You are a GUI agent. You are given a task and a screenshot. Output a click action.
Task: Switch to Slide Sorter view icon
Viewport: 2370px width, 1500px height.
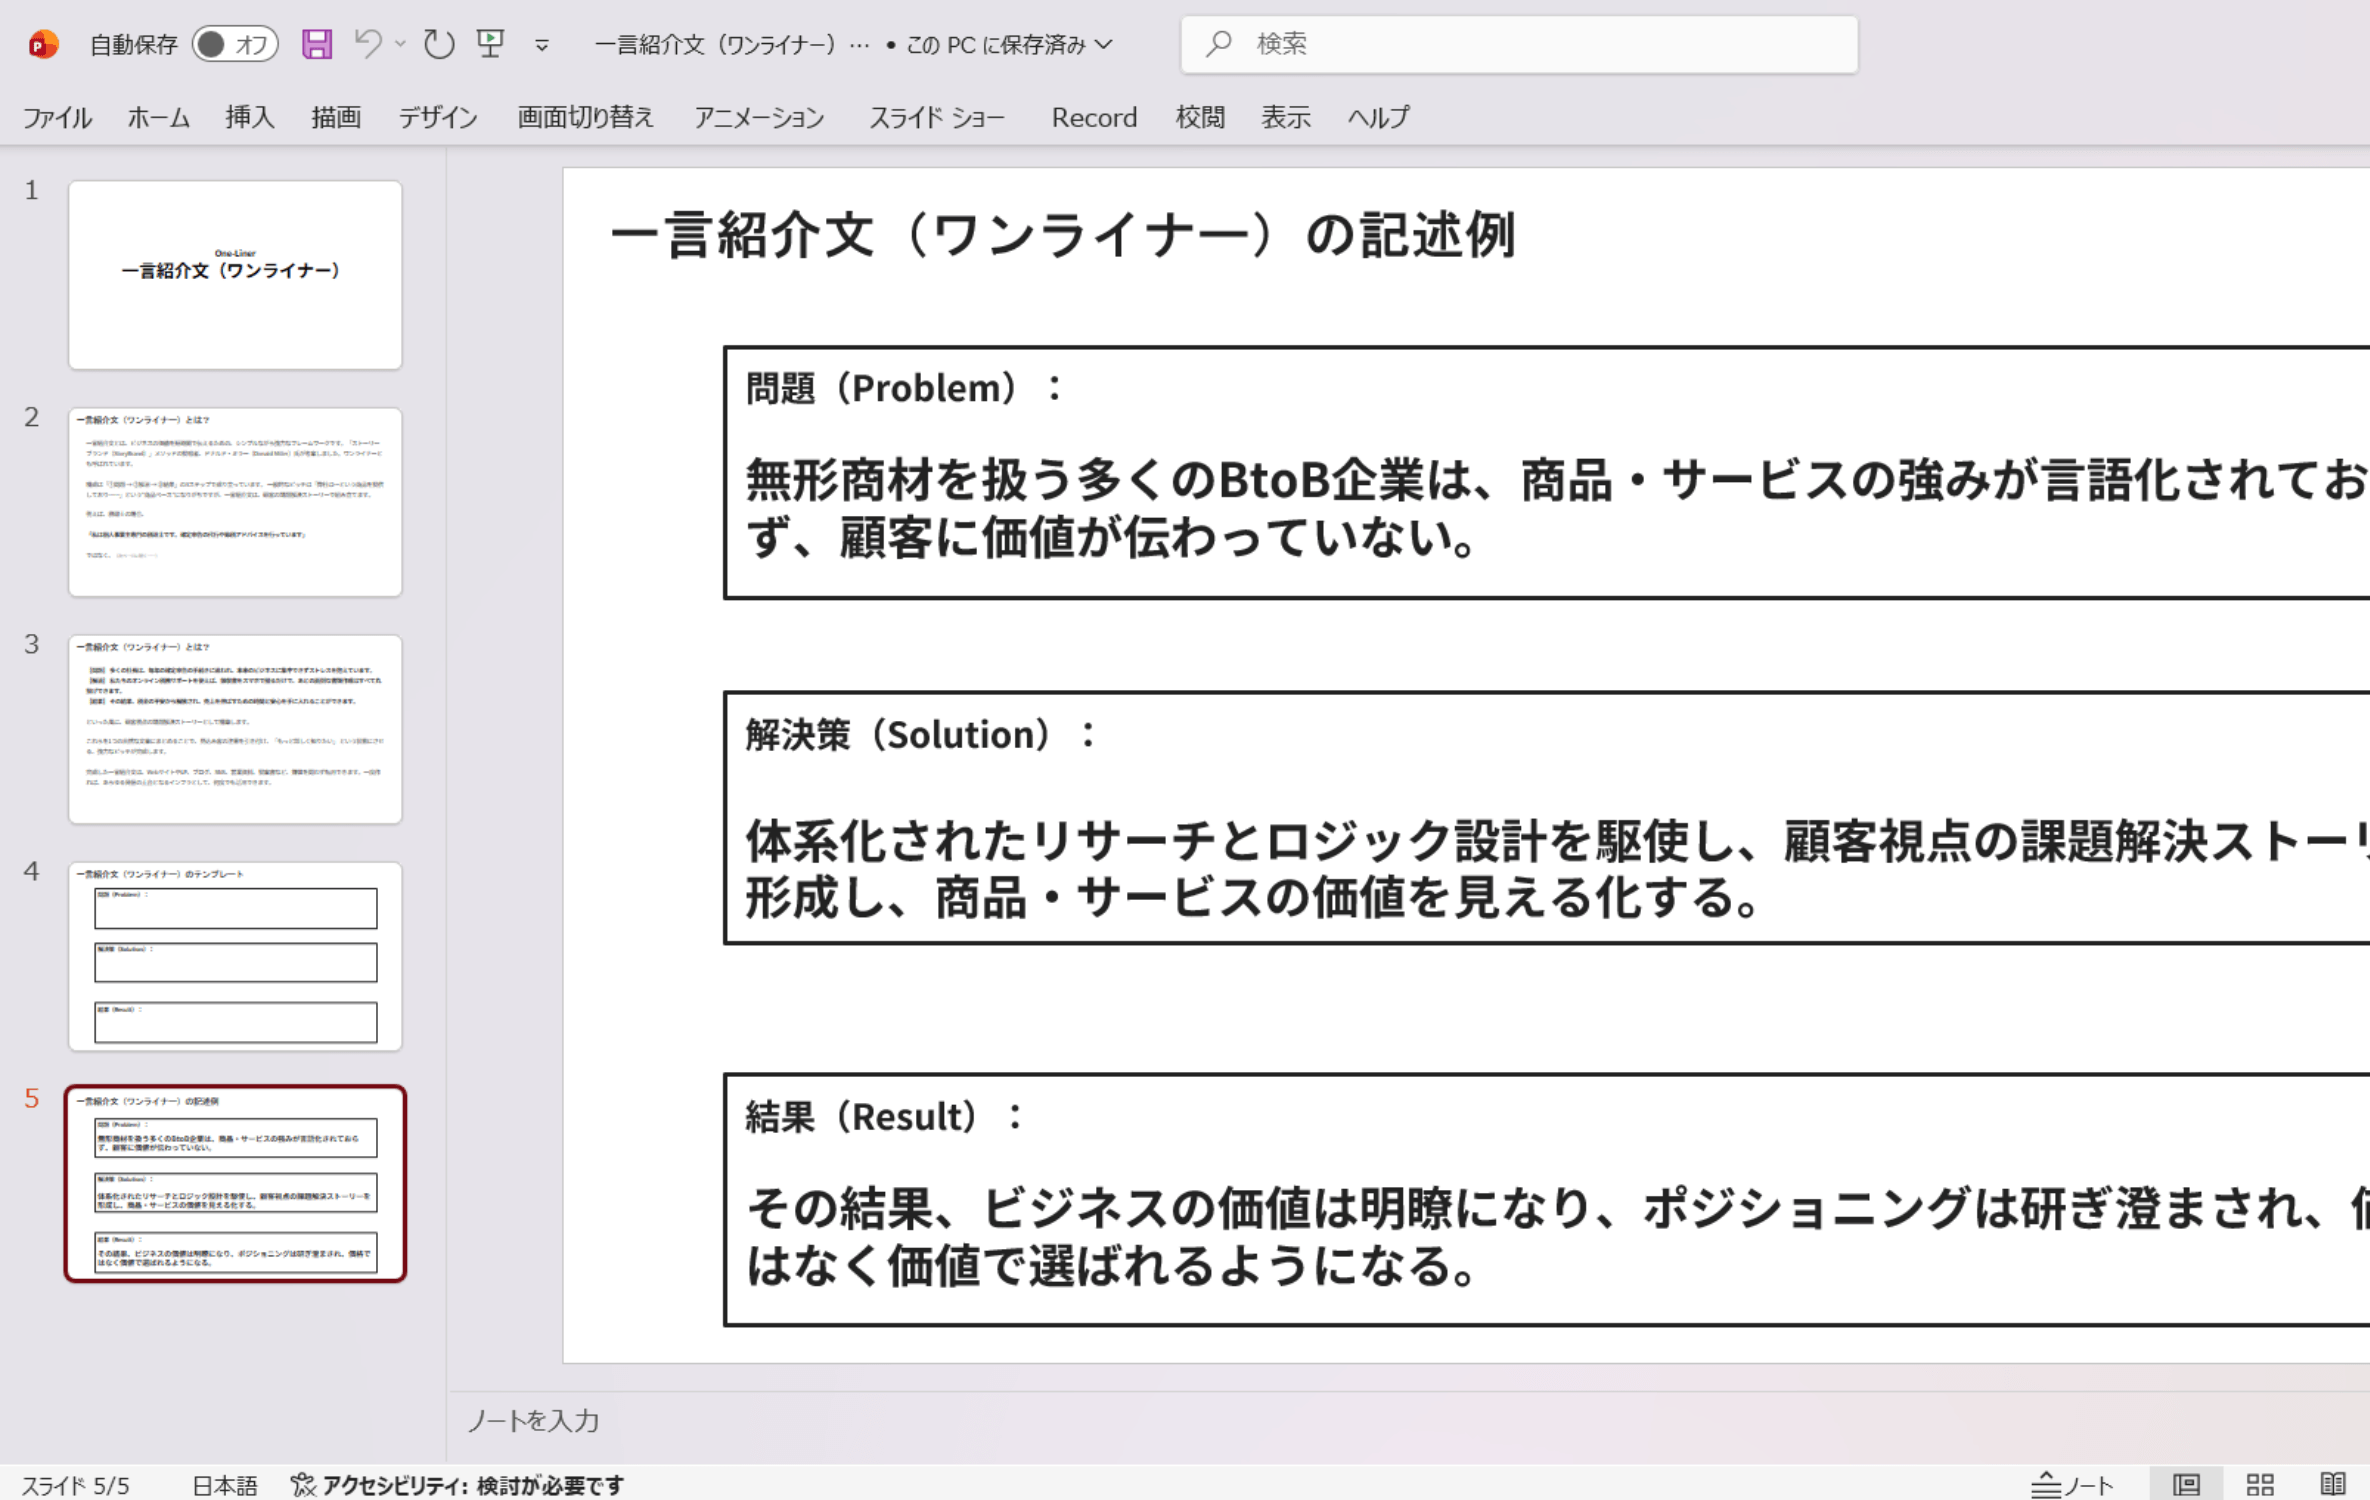click(x=2260, y=1485)
